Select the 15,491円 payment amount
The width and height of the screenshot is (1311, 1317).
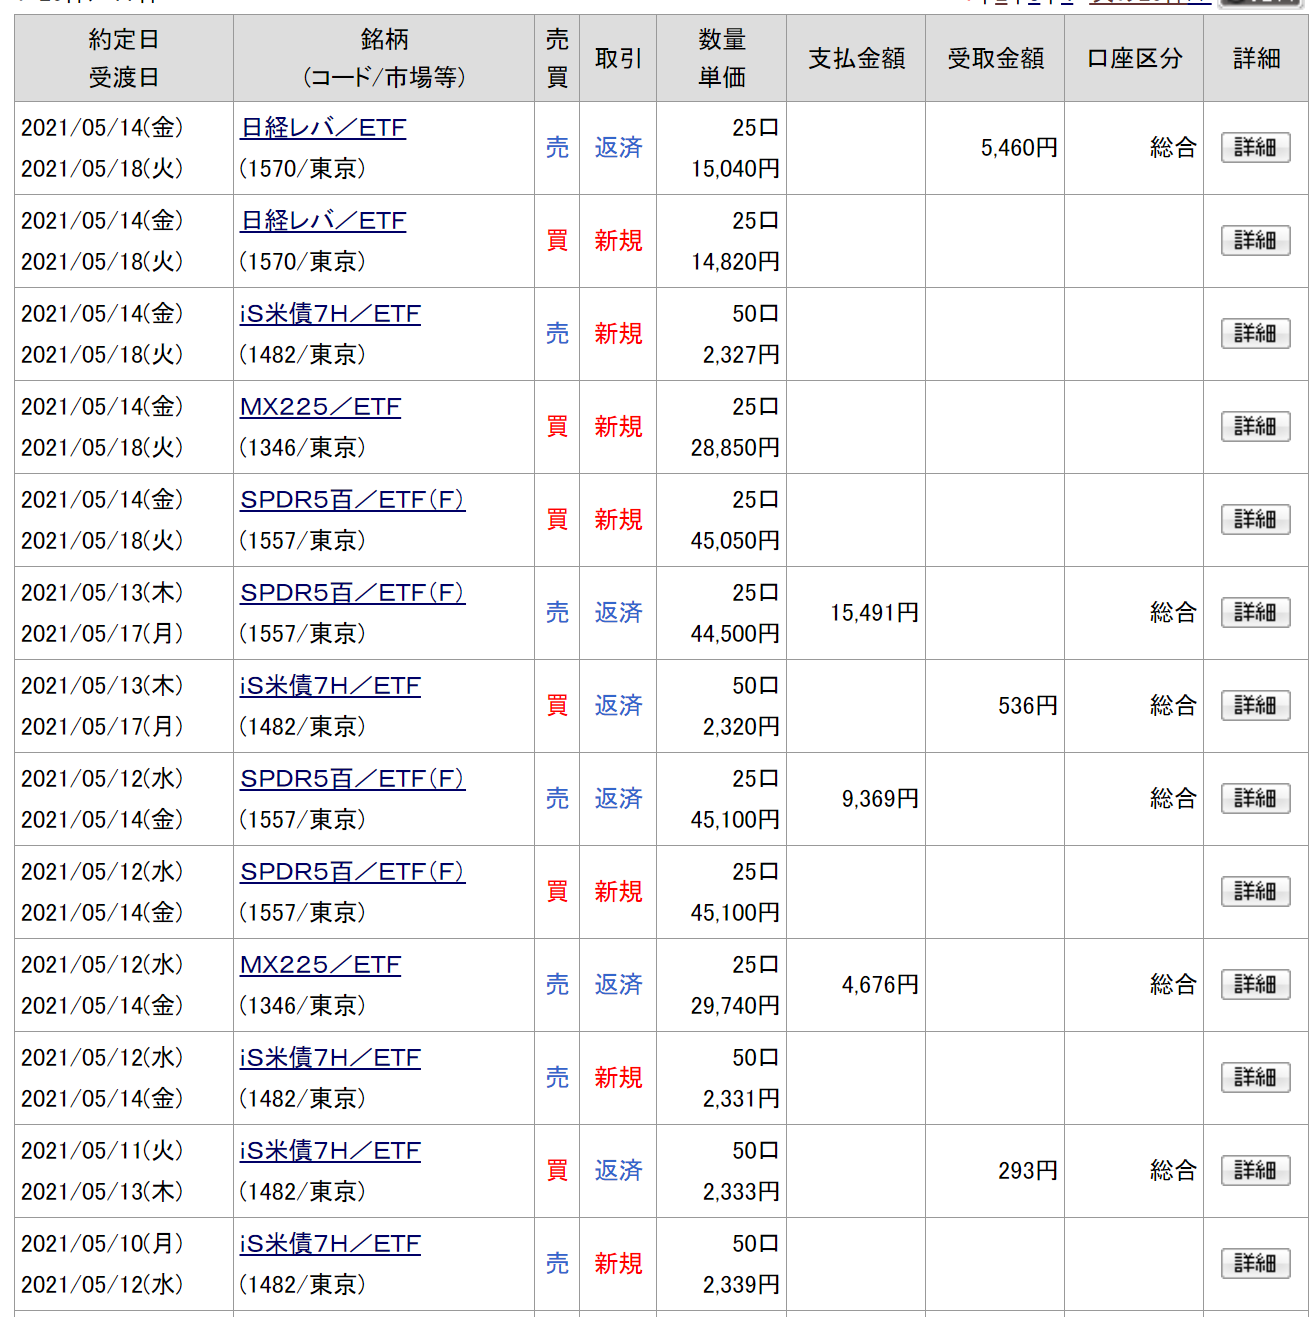click(x=874, y=613)
